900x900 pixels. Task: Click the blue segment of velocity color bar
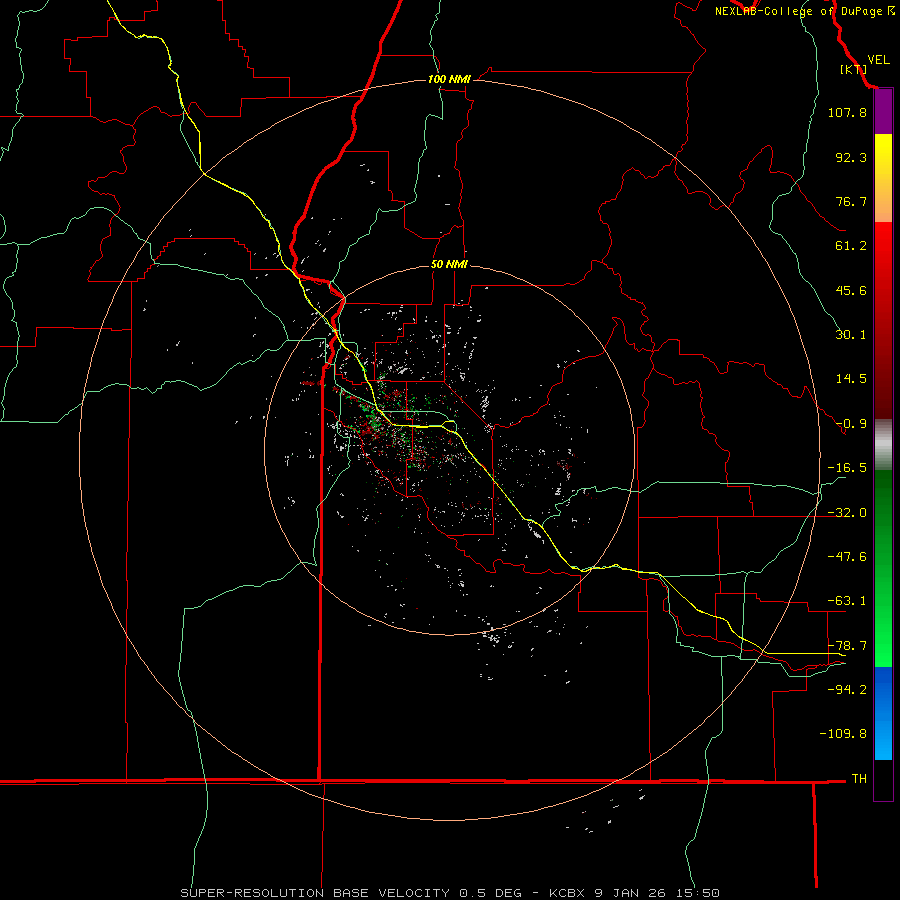(883, 713)
